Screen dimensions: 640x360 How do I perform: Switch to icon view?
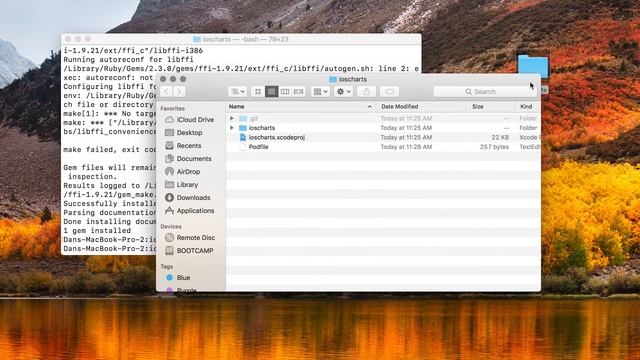[258, 91]
